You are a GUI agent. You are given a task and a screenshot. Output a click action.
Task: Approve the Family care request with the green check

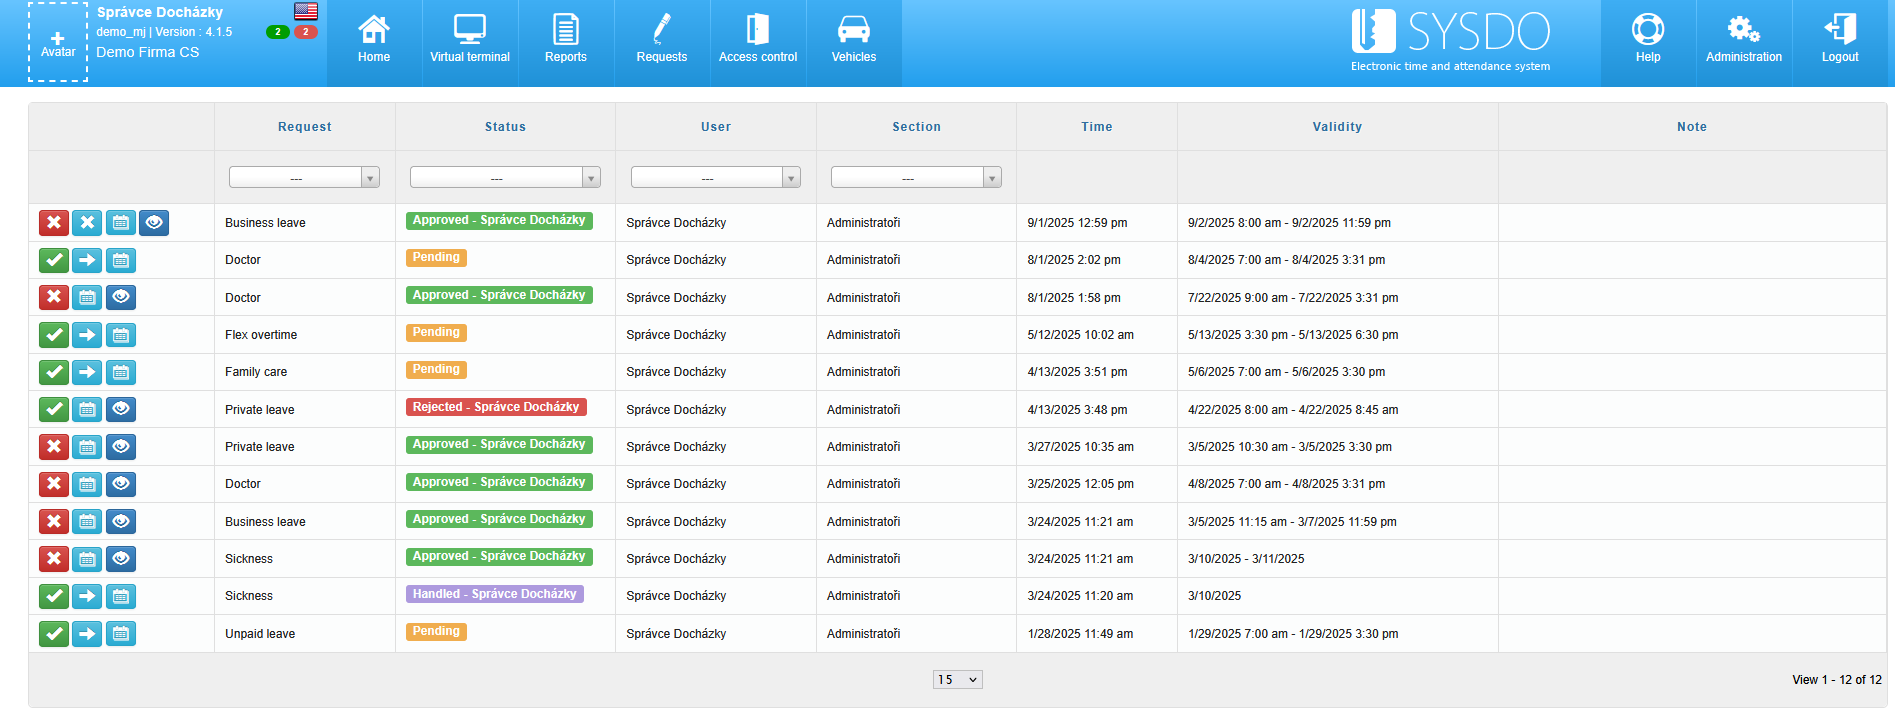click(x=54, y=372)
